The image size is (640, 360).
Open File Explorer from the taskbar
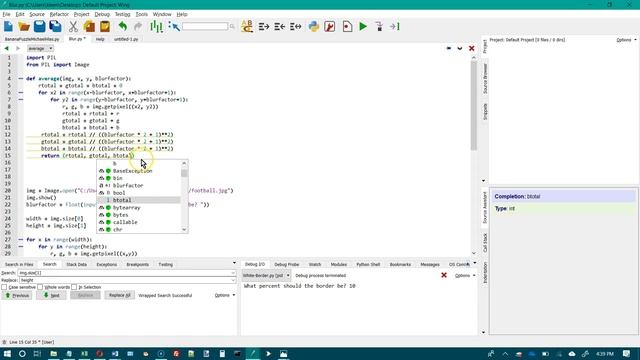[x=53, y=353]
